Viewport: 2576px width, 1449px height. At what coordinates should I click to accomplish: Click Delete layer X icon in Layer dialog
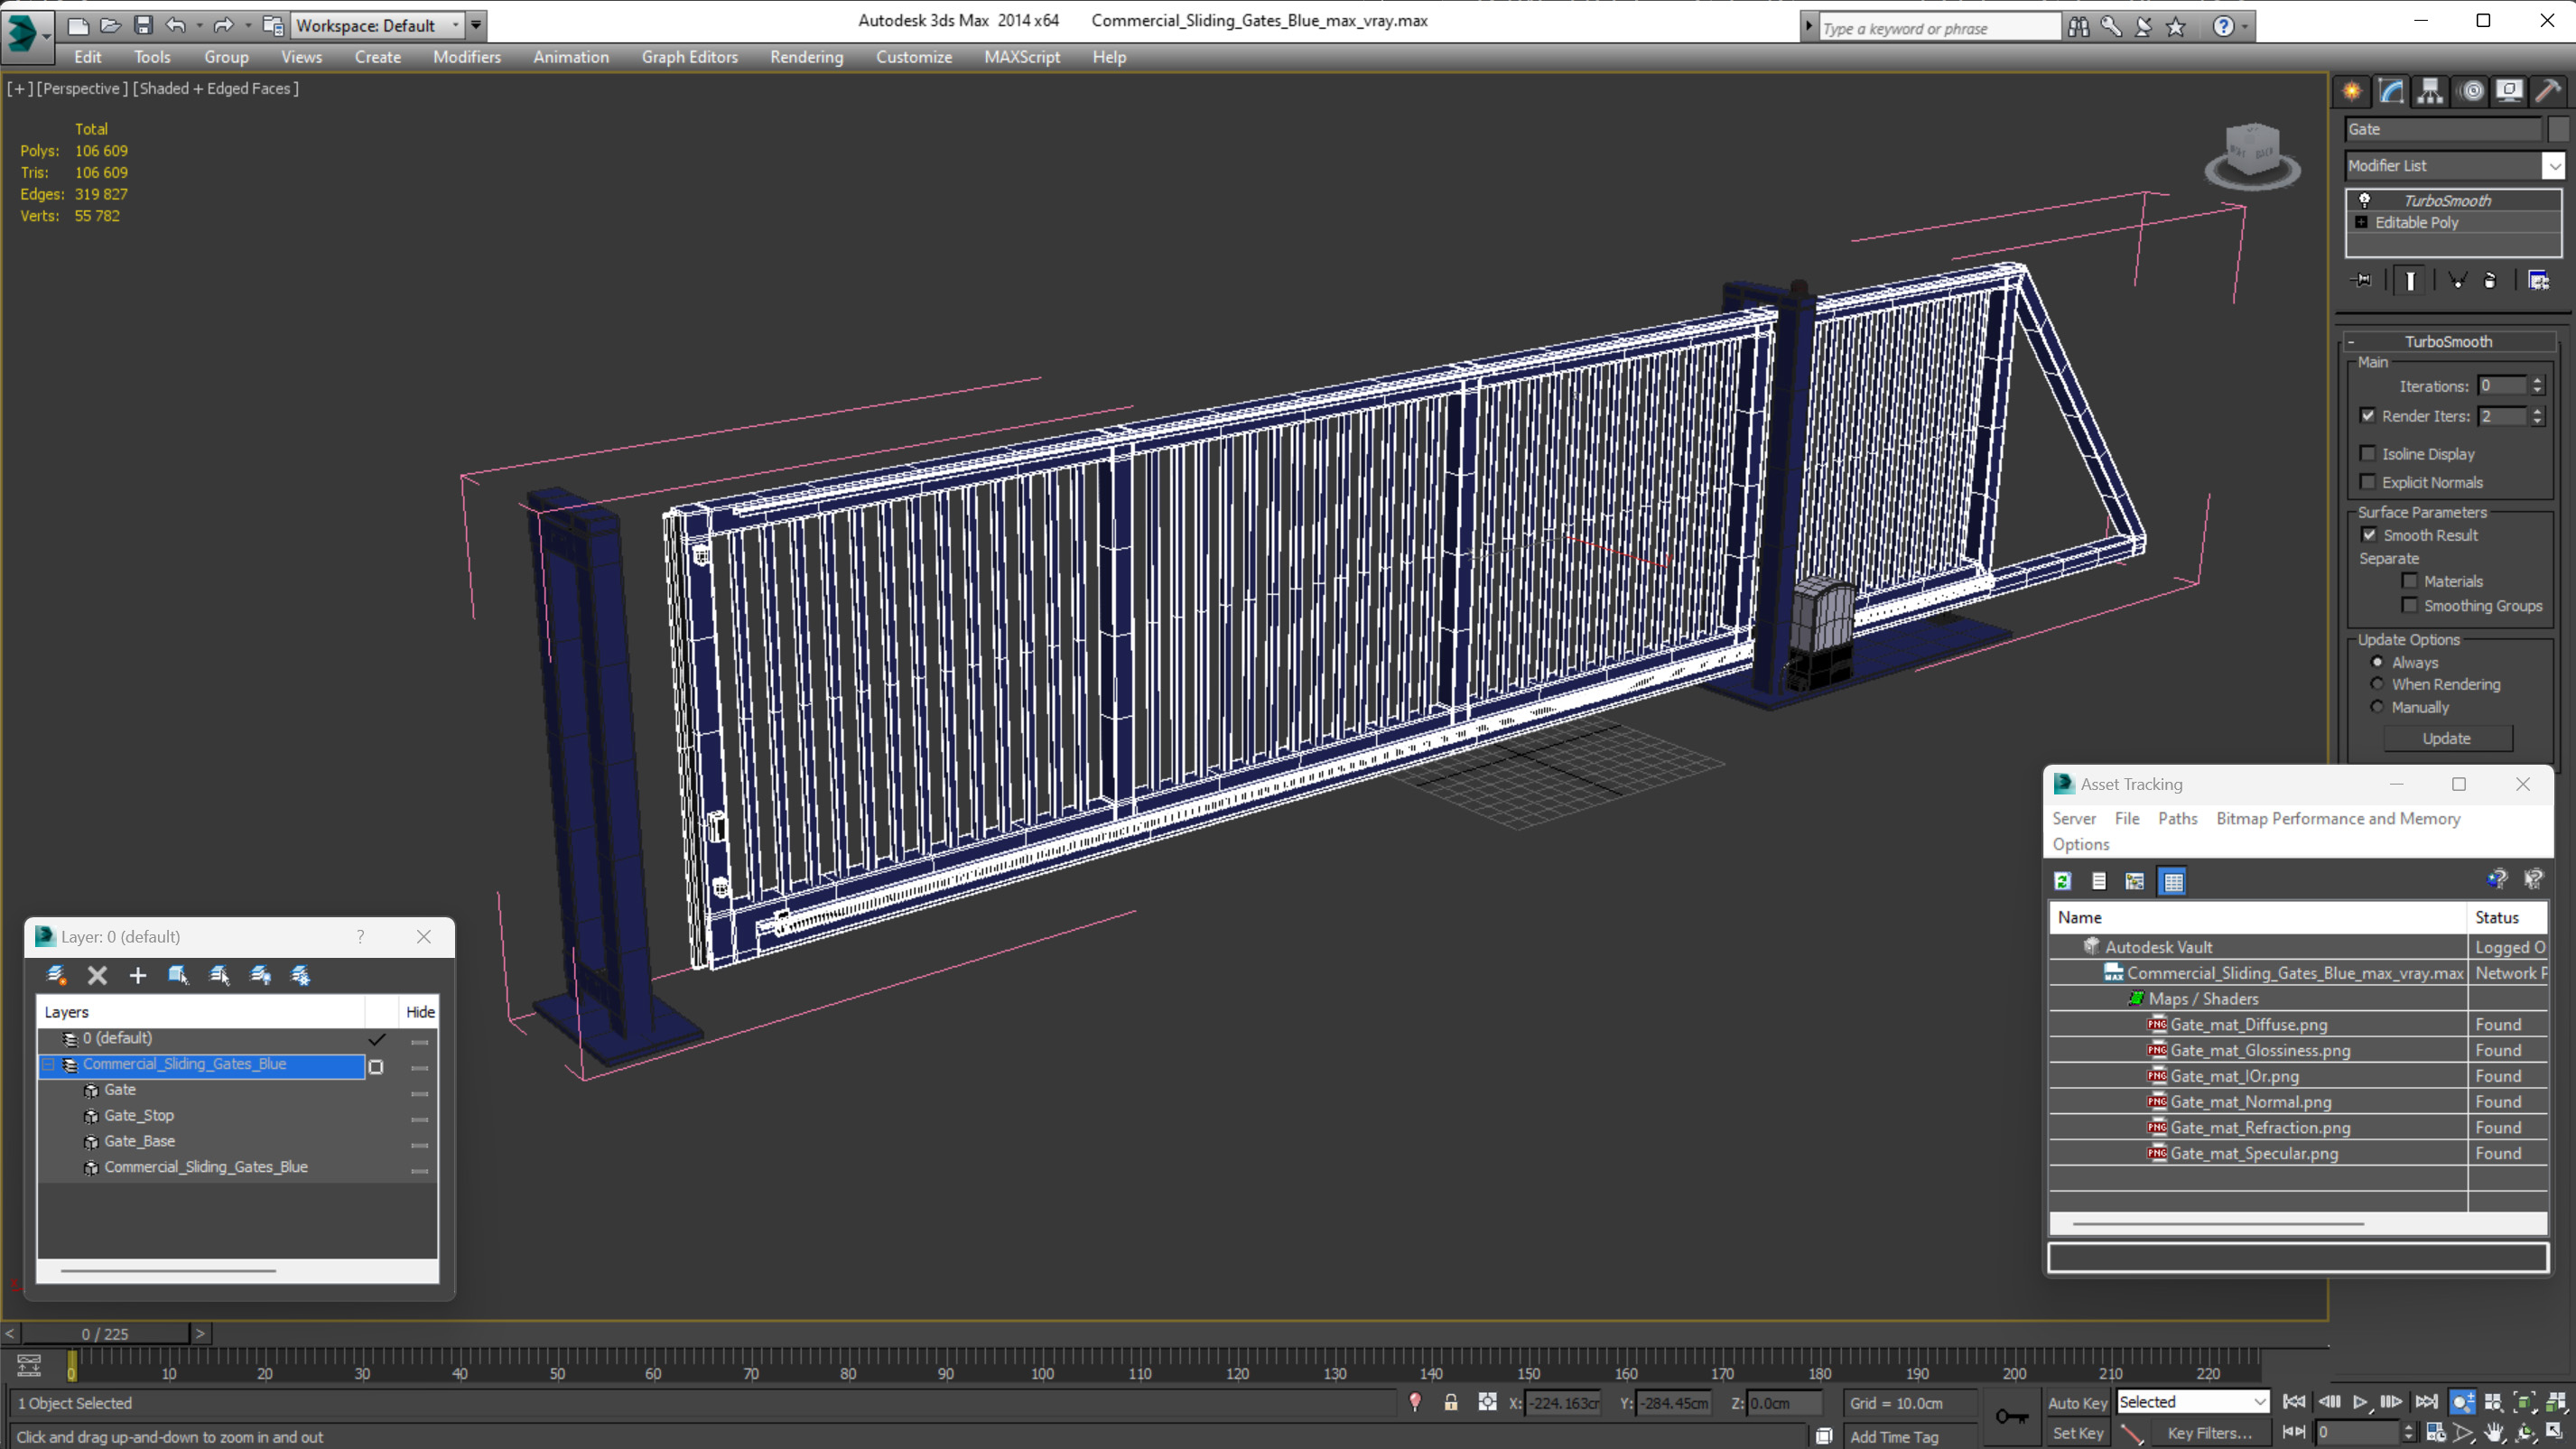[x=97, y=975]
